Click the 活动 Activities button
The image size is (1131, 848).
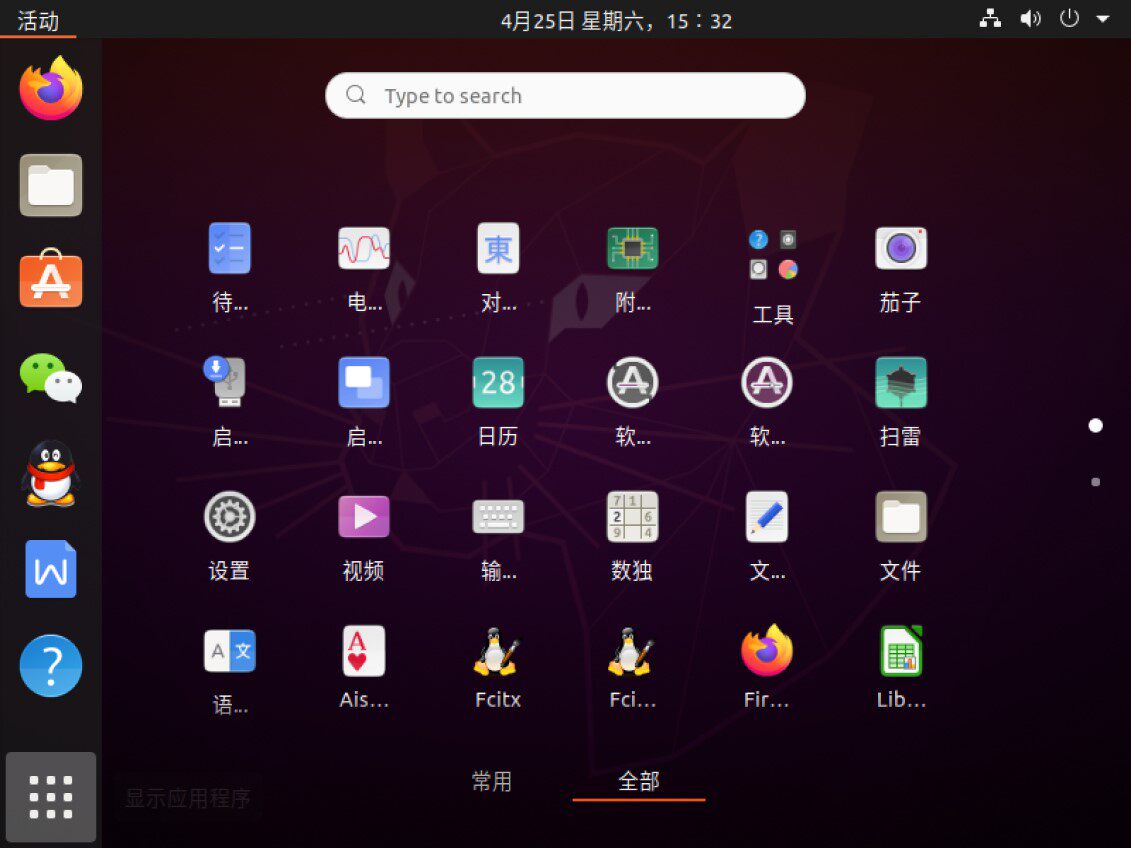[38, 20]
